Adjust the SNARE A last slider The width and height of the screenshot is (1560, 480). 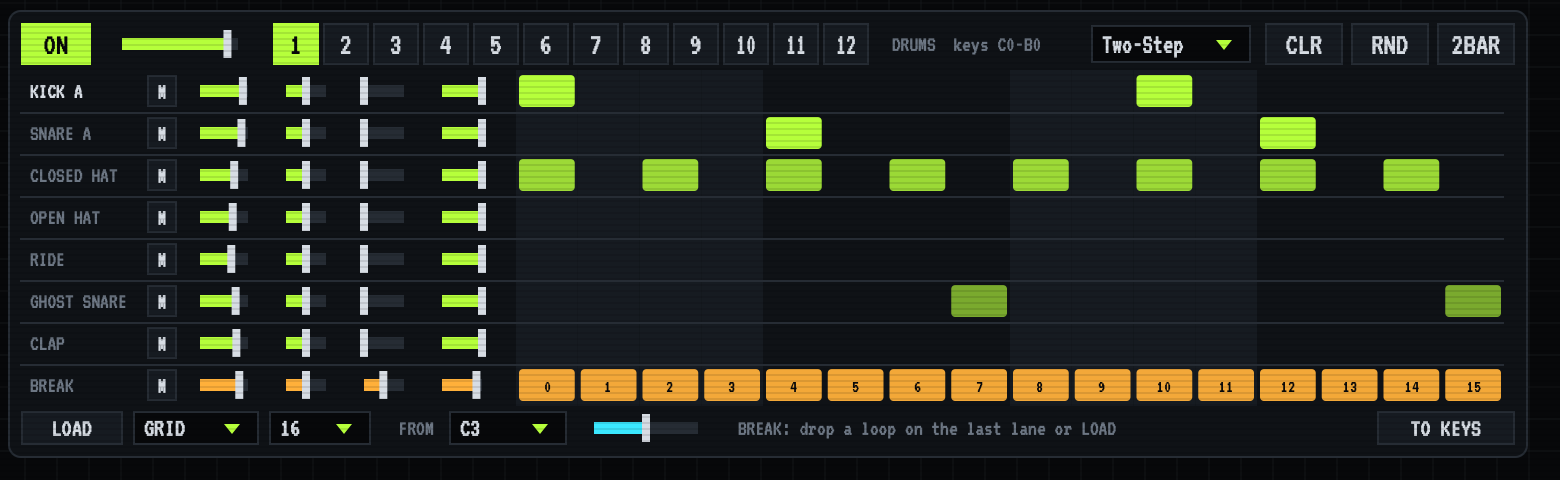(464, 134)
